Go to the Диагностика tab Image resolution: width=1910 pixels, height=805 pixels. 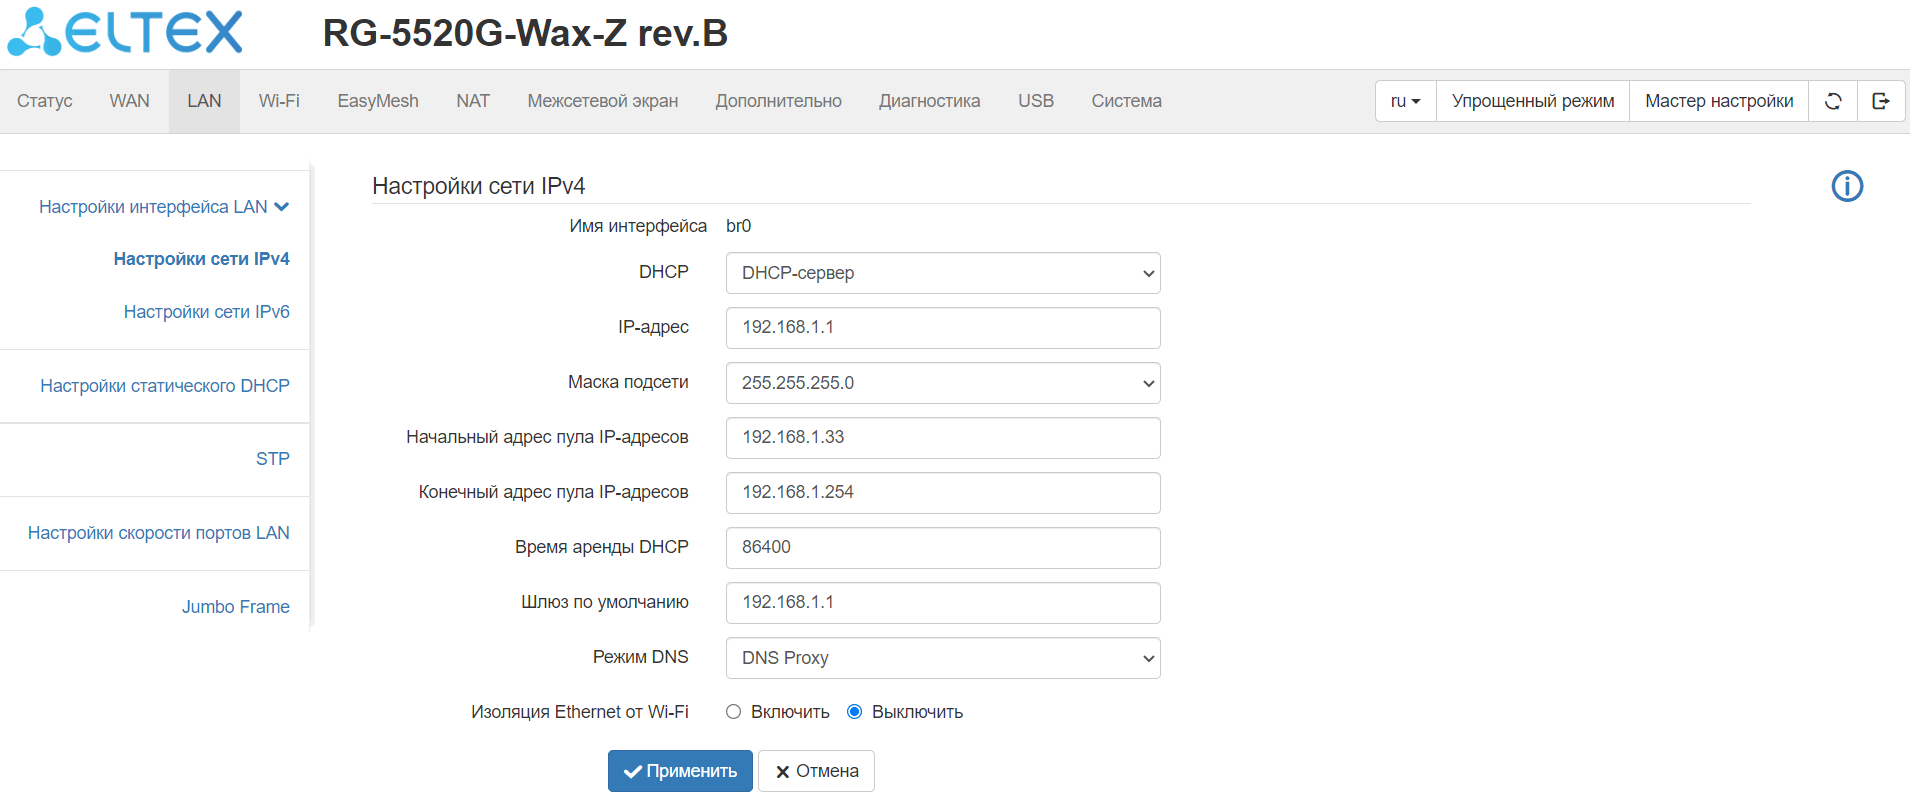(929, 101)
